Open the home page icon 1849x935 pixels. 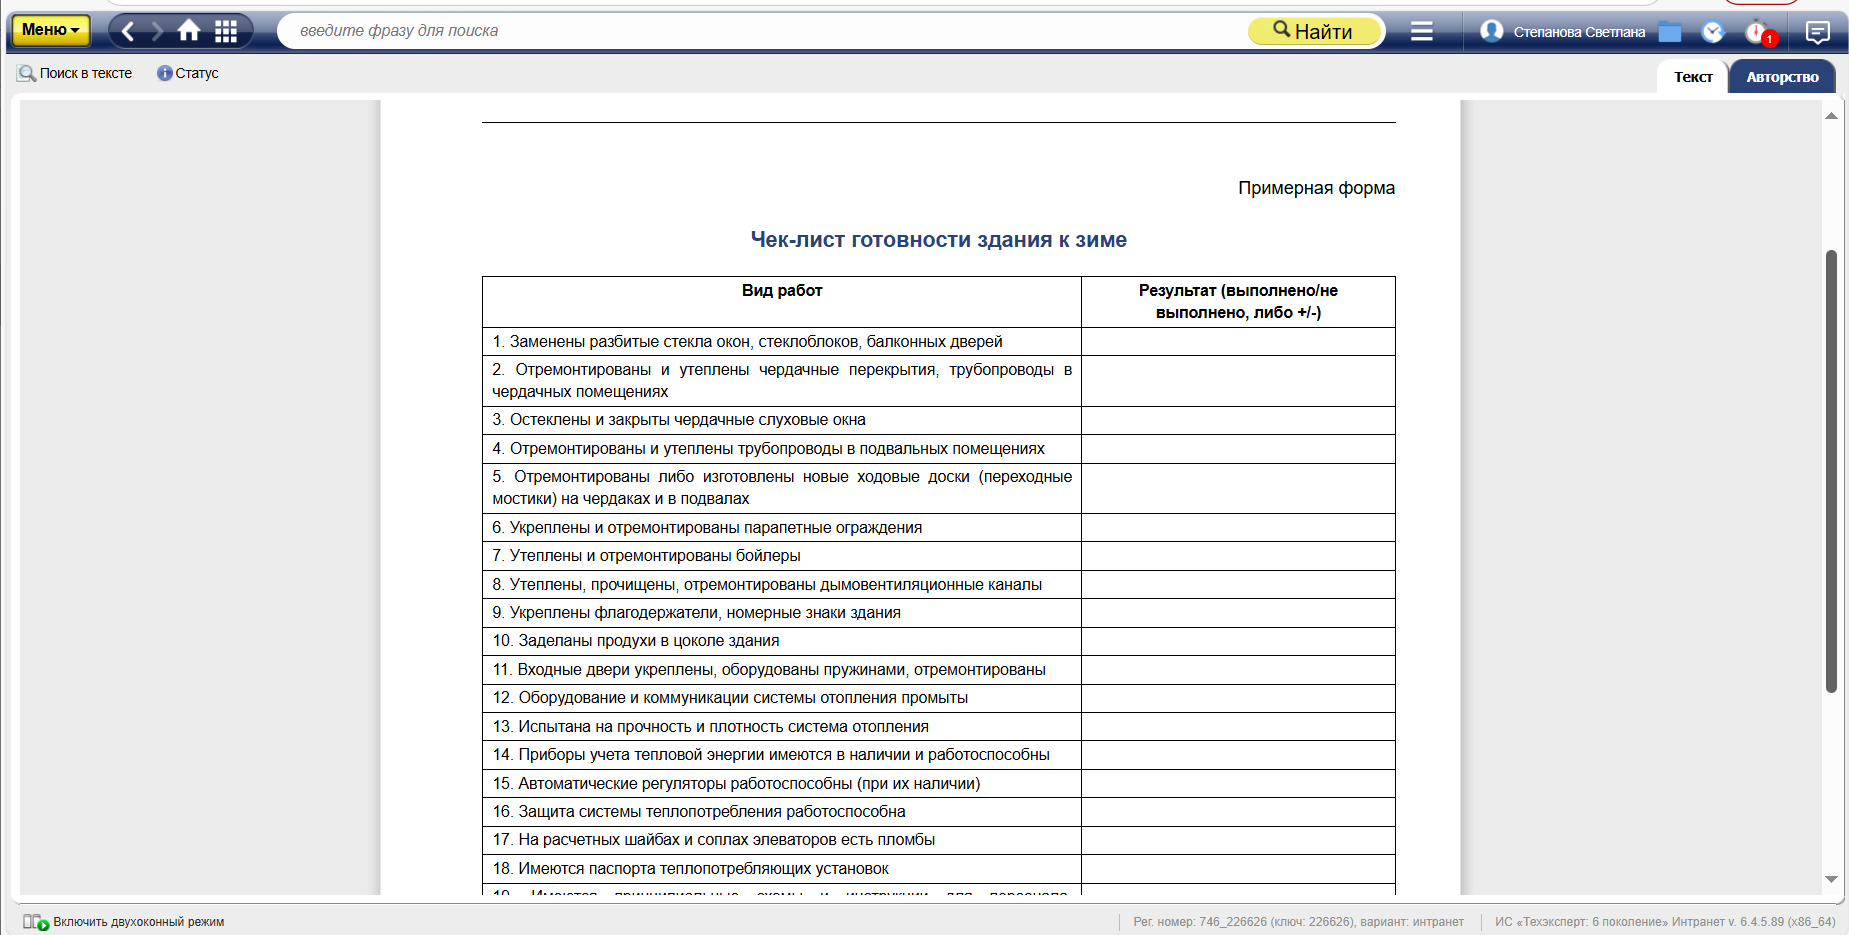pos(189,31)
